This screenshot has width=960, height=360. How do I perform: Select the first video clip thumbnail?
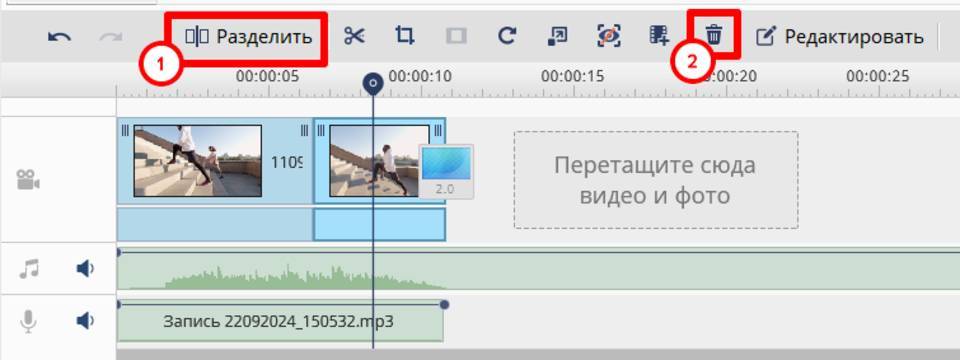tap(198, 161)
